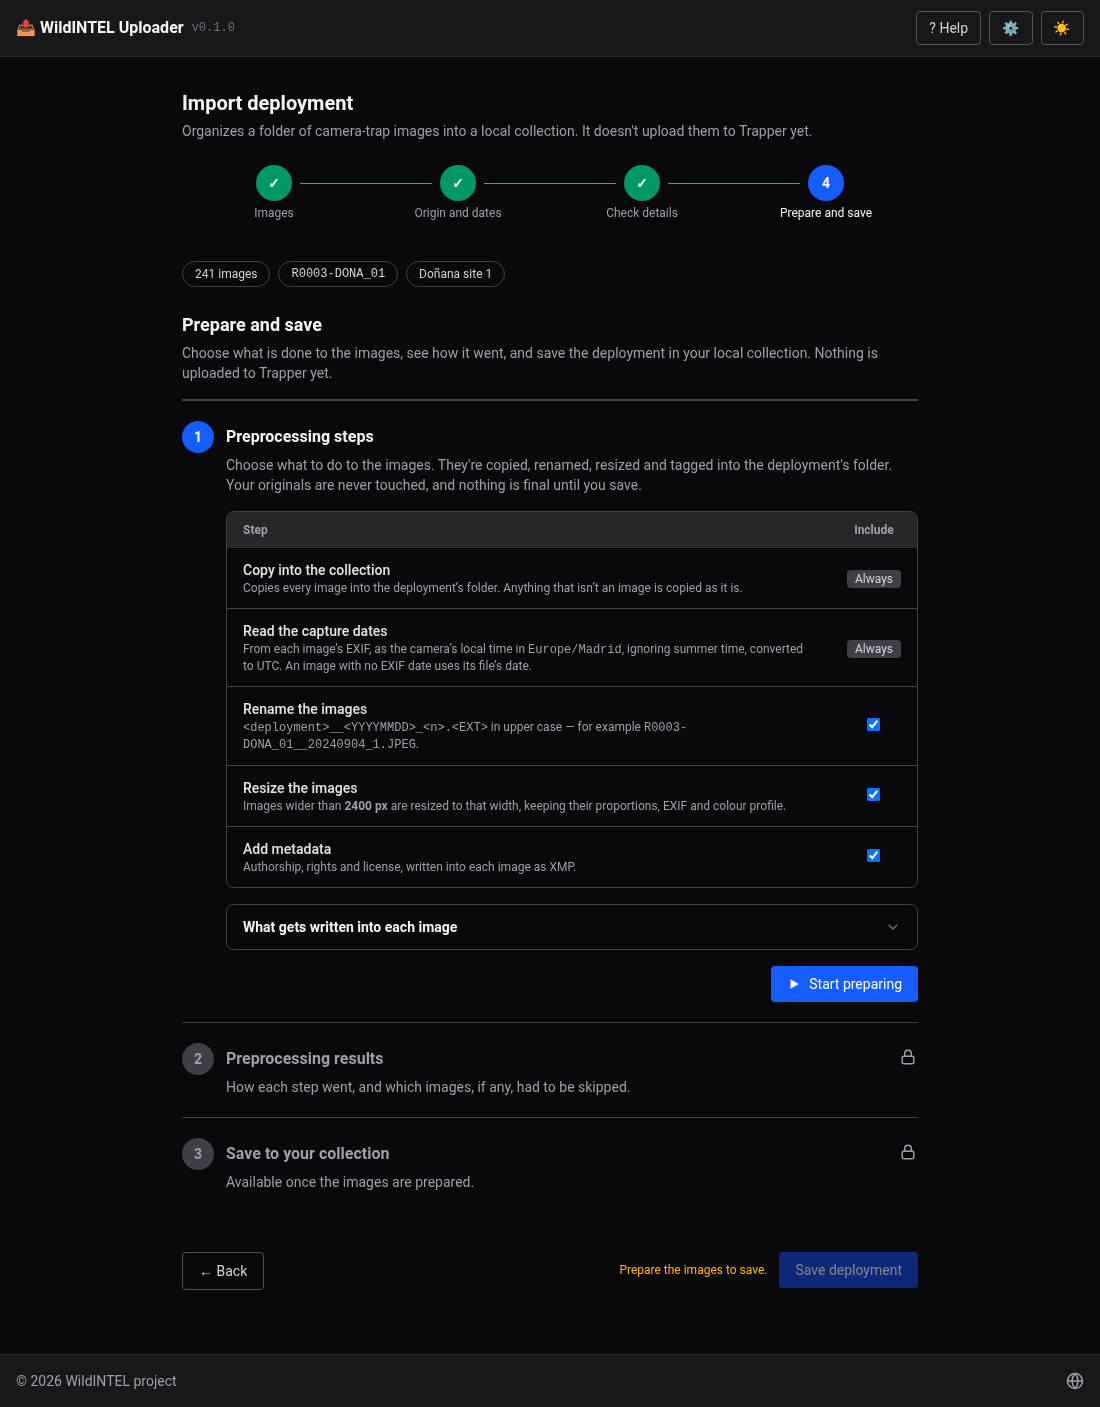Image resolution: width=1100 pixels, height=1407 pixels.
Task: Switch theme using the sun icon
Action: click(x=1062, y=28)
